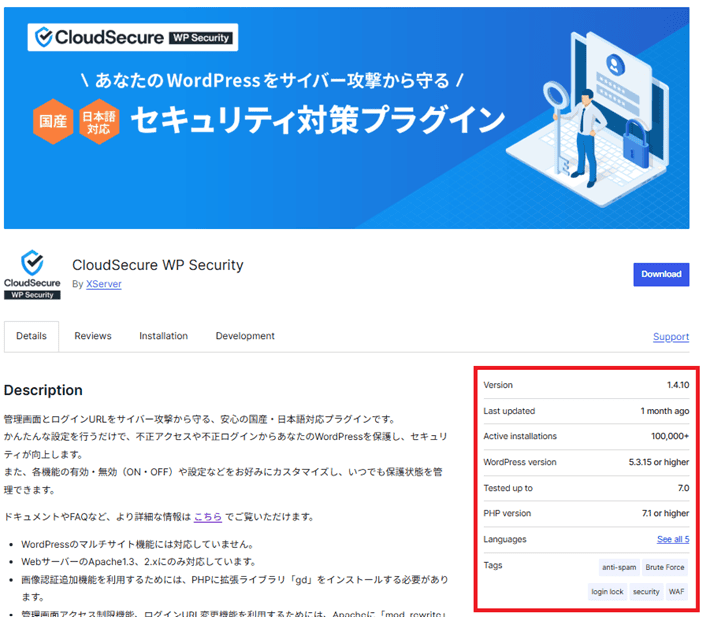Click the Tested up to value 7.0
The width and height of the screenshot is (710, 617).
683,488
